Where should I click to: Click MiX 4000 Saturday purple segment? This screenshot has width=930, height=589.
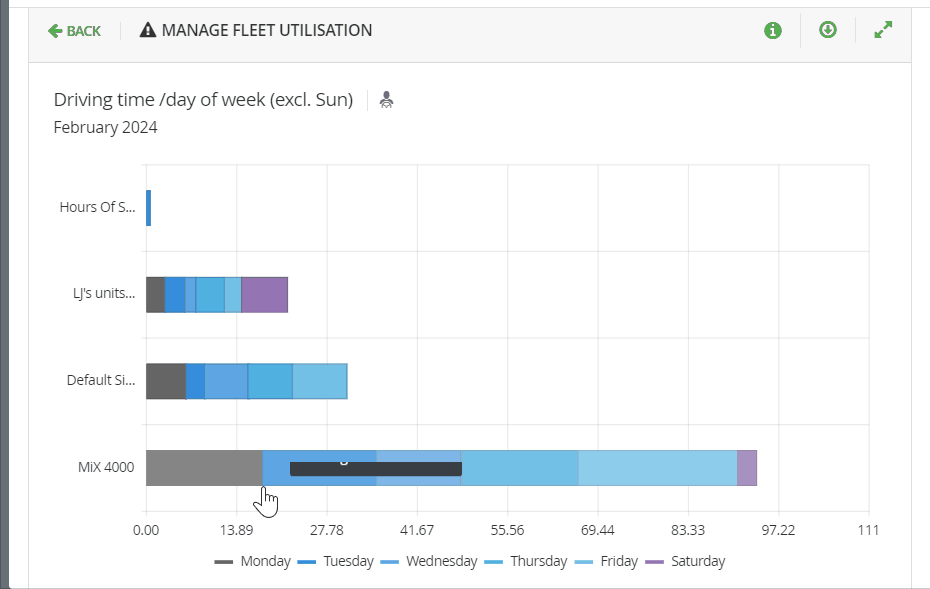click(747, 468)
